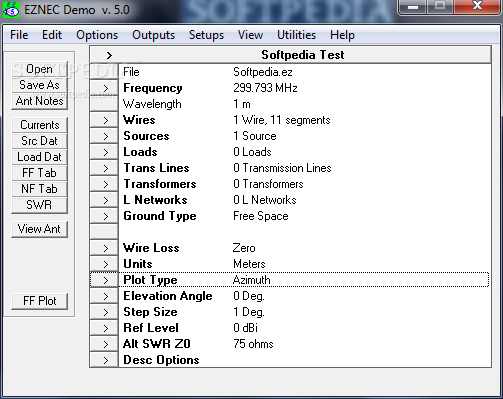Click the arrow button next to Plot Type
The height and width of the screenshot is (399, 503).
tap(104, 280)
